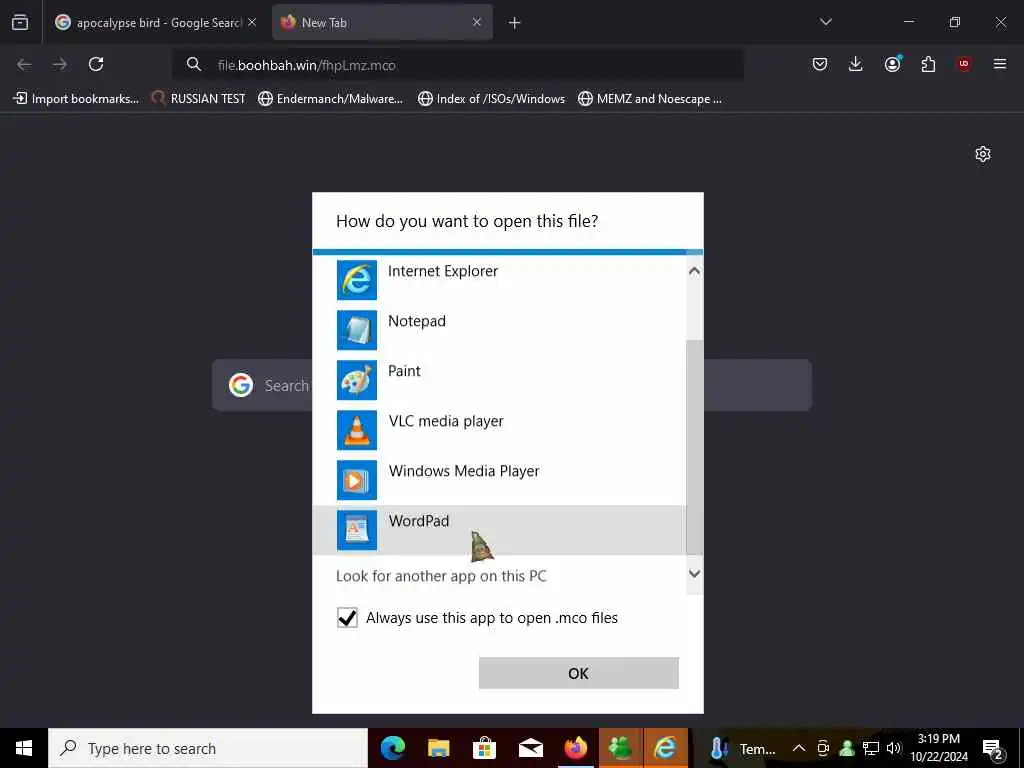
Task: Choose Notepad to open the file
Action: 499,330
